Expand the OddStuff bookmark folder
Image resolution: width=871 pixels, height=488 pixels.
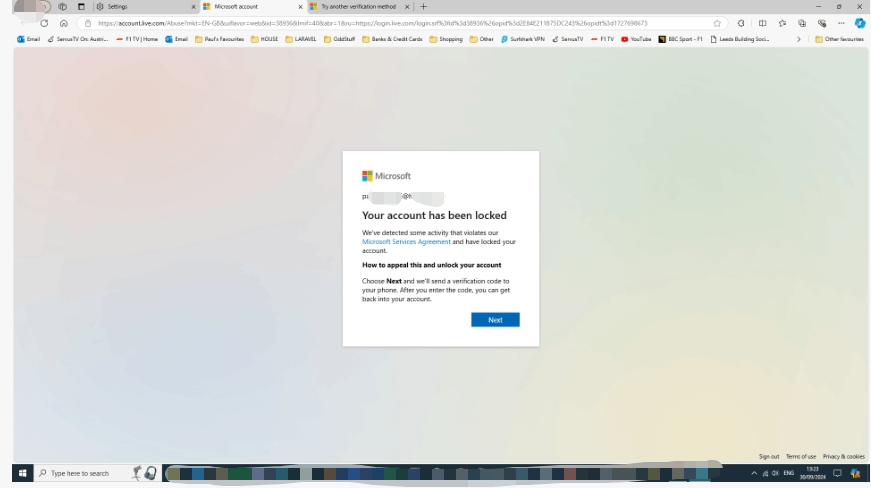click(x=339, y=39)
